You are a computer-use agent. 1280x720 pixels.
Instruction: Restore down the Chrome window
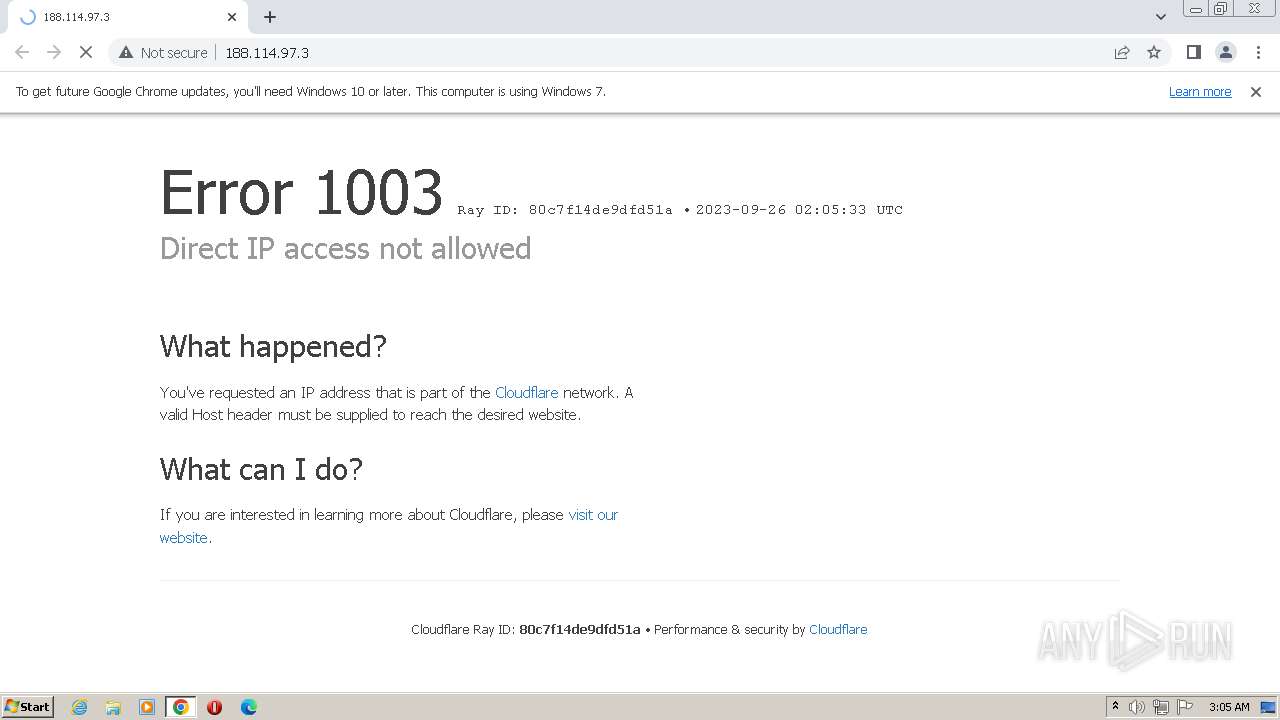tap(1221, 9)
